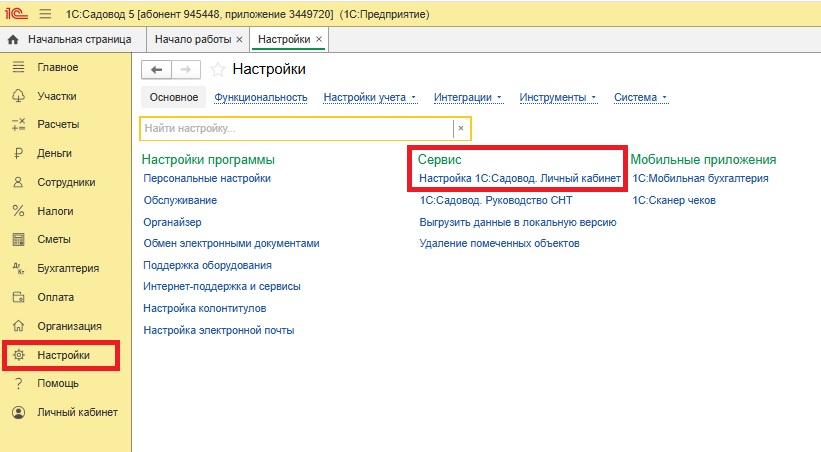The height and width of the screenshot is (452, 821).
Task: Go forward with the right arrow button
Action: pos(186,69)
